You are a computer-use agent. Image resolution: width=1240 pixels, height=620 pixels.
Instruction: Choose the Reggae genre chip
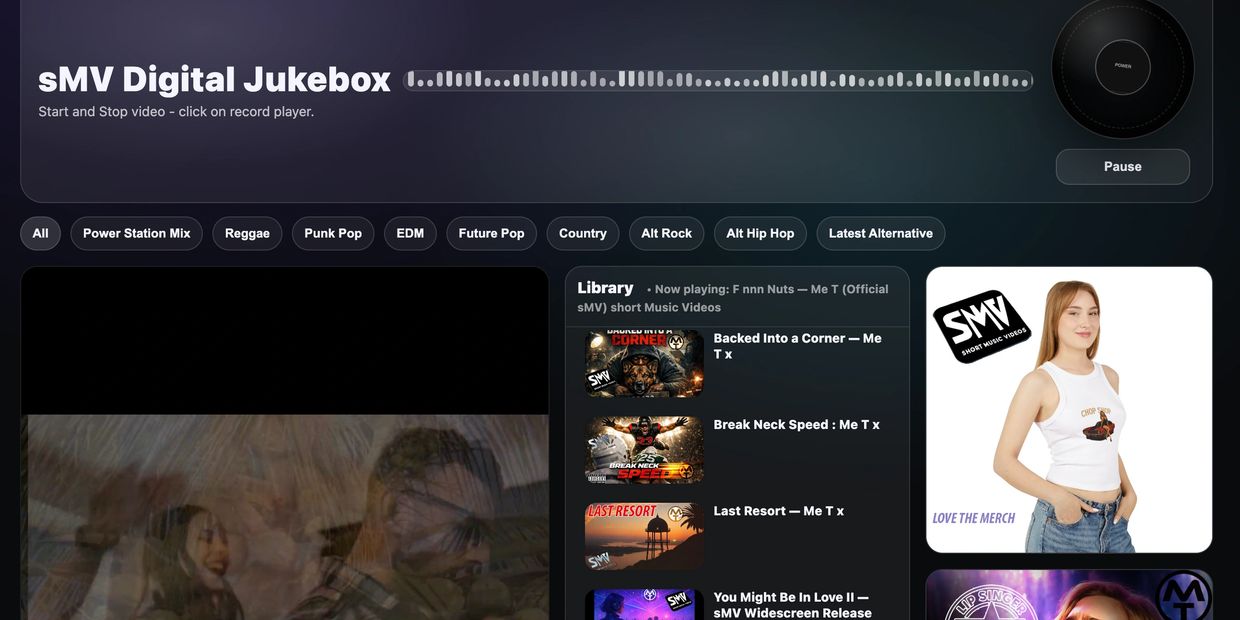pyautogui.click(x=247, y=233)
